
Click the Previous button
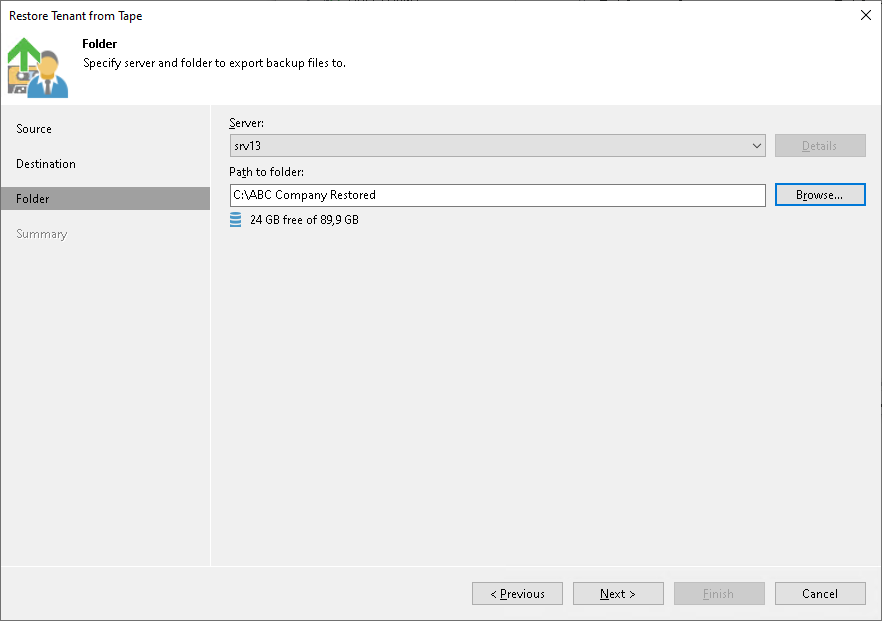point(517,593)
